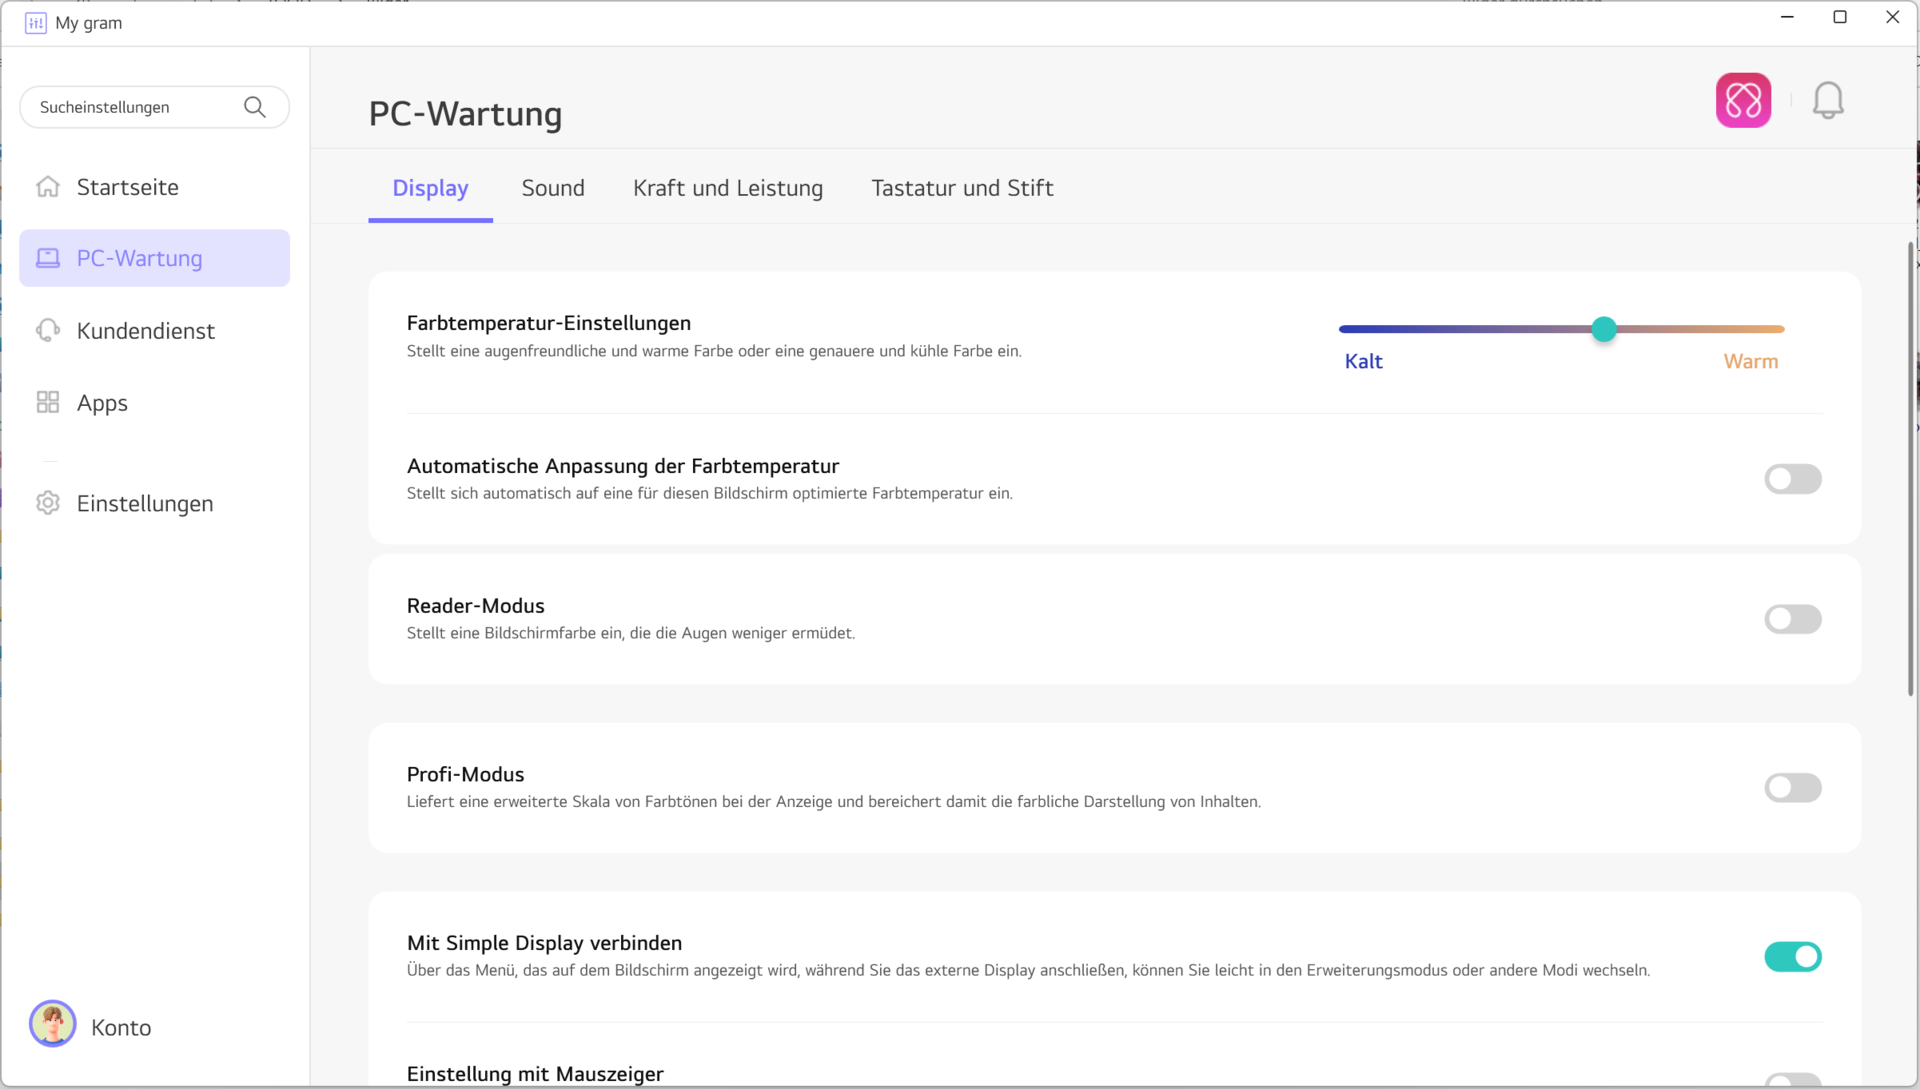Click the pink app icon

click(1743, 100)
